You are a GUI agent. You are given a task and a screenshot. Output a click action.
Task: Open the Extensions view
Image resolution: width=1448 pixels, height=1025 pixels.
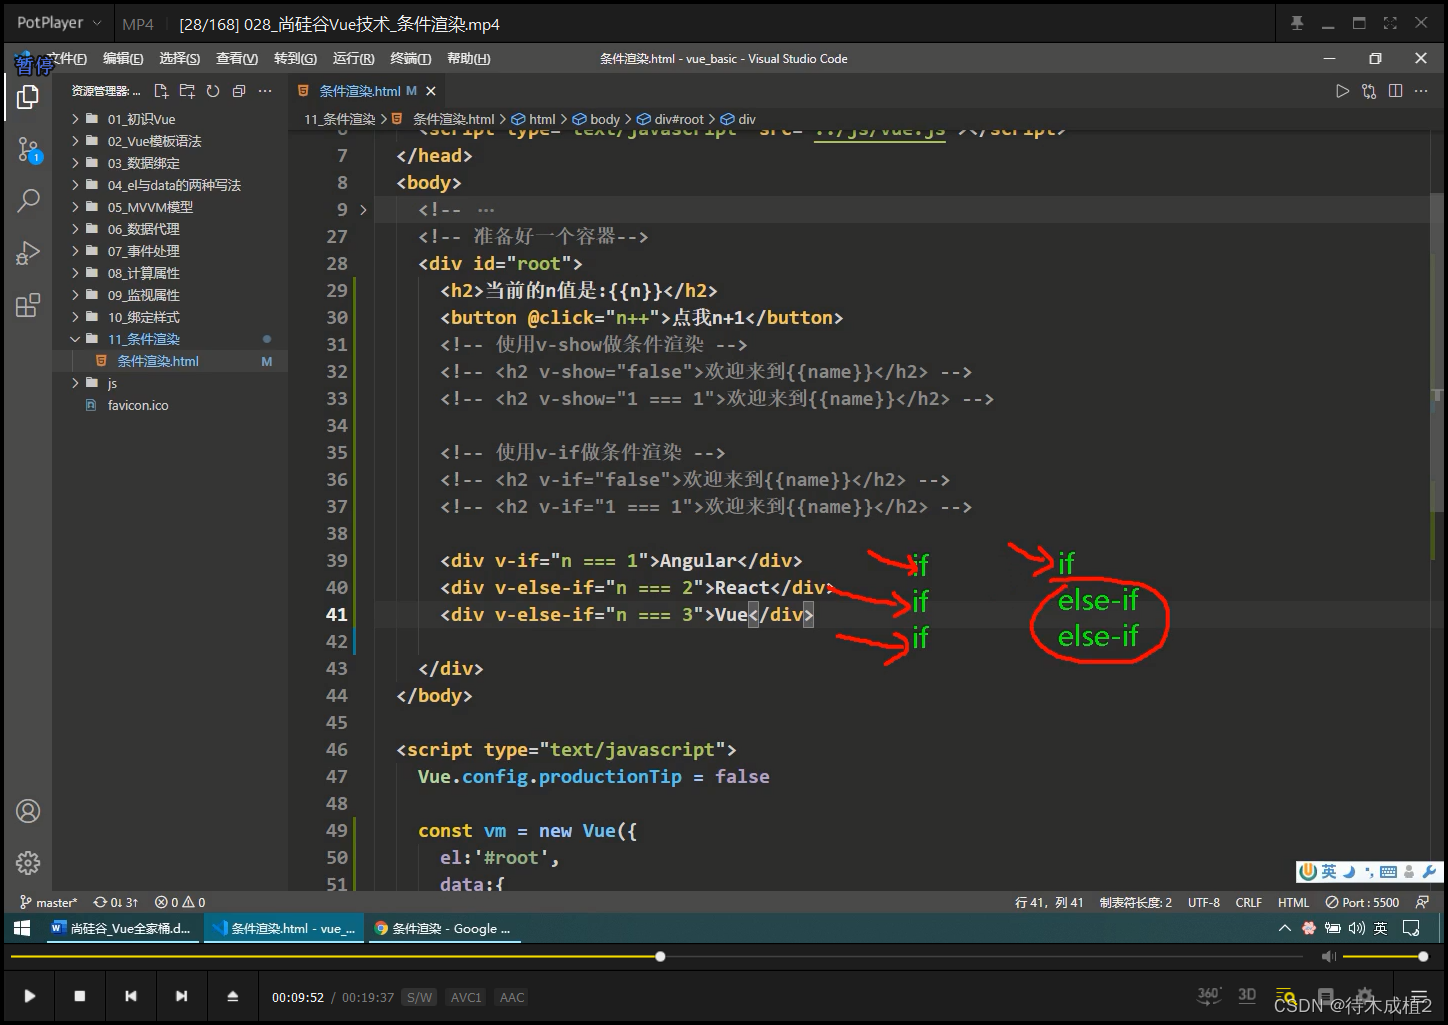tap(28, 306)
